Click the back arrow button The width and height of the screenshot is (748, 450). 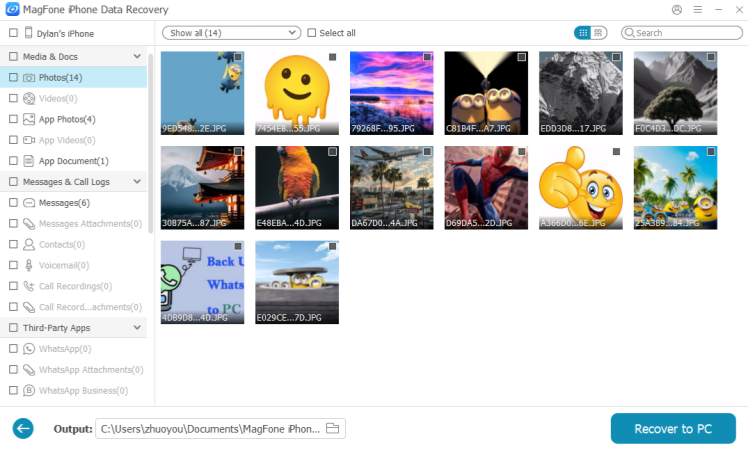(23, 429)
